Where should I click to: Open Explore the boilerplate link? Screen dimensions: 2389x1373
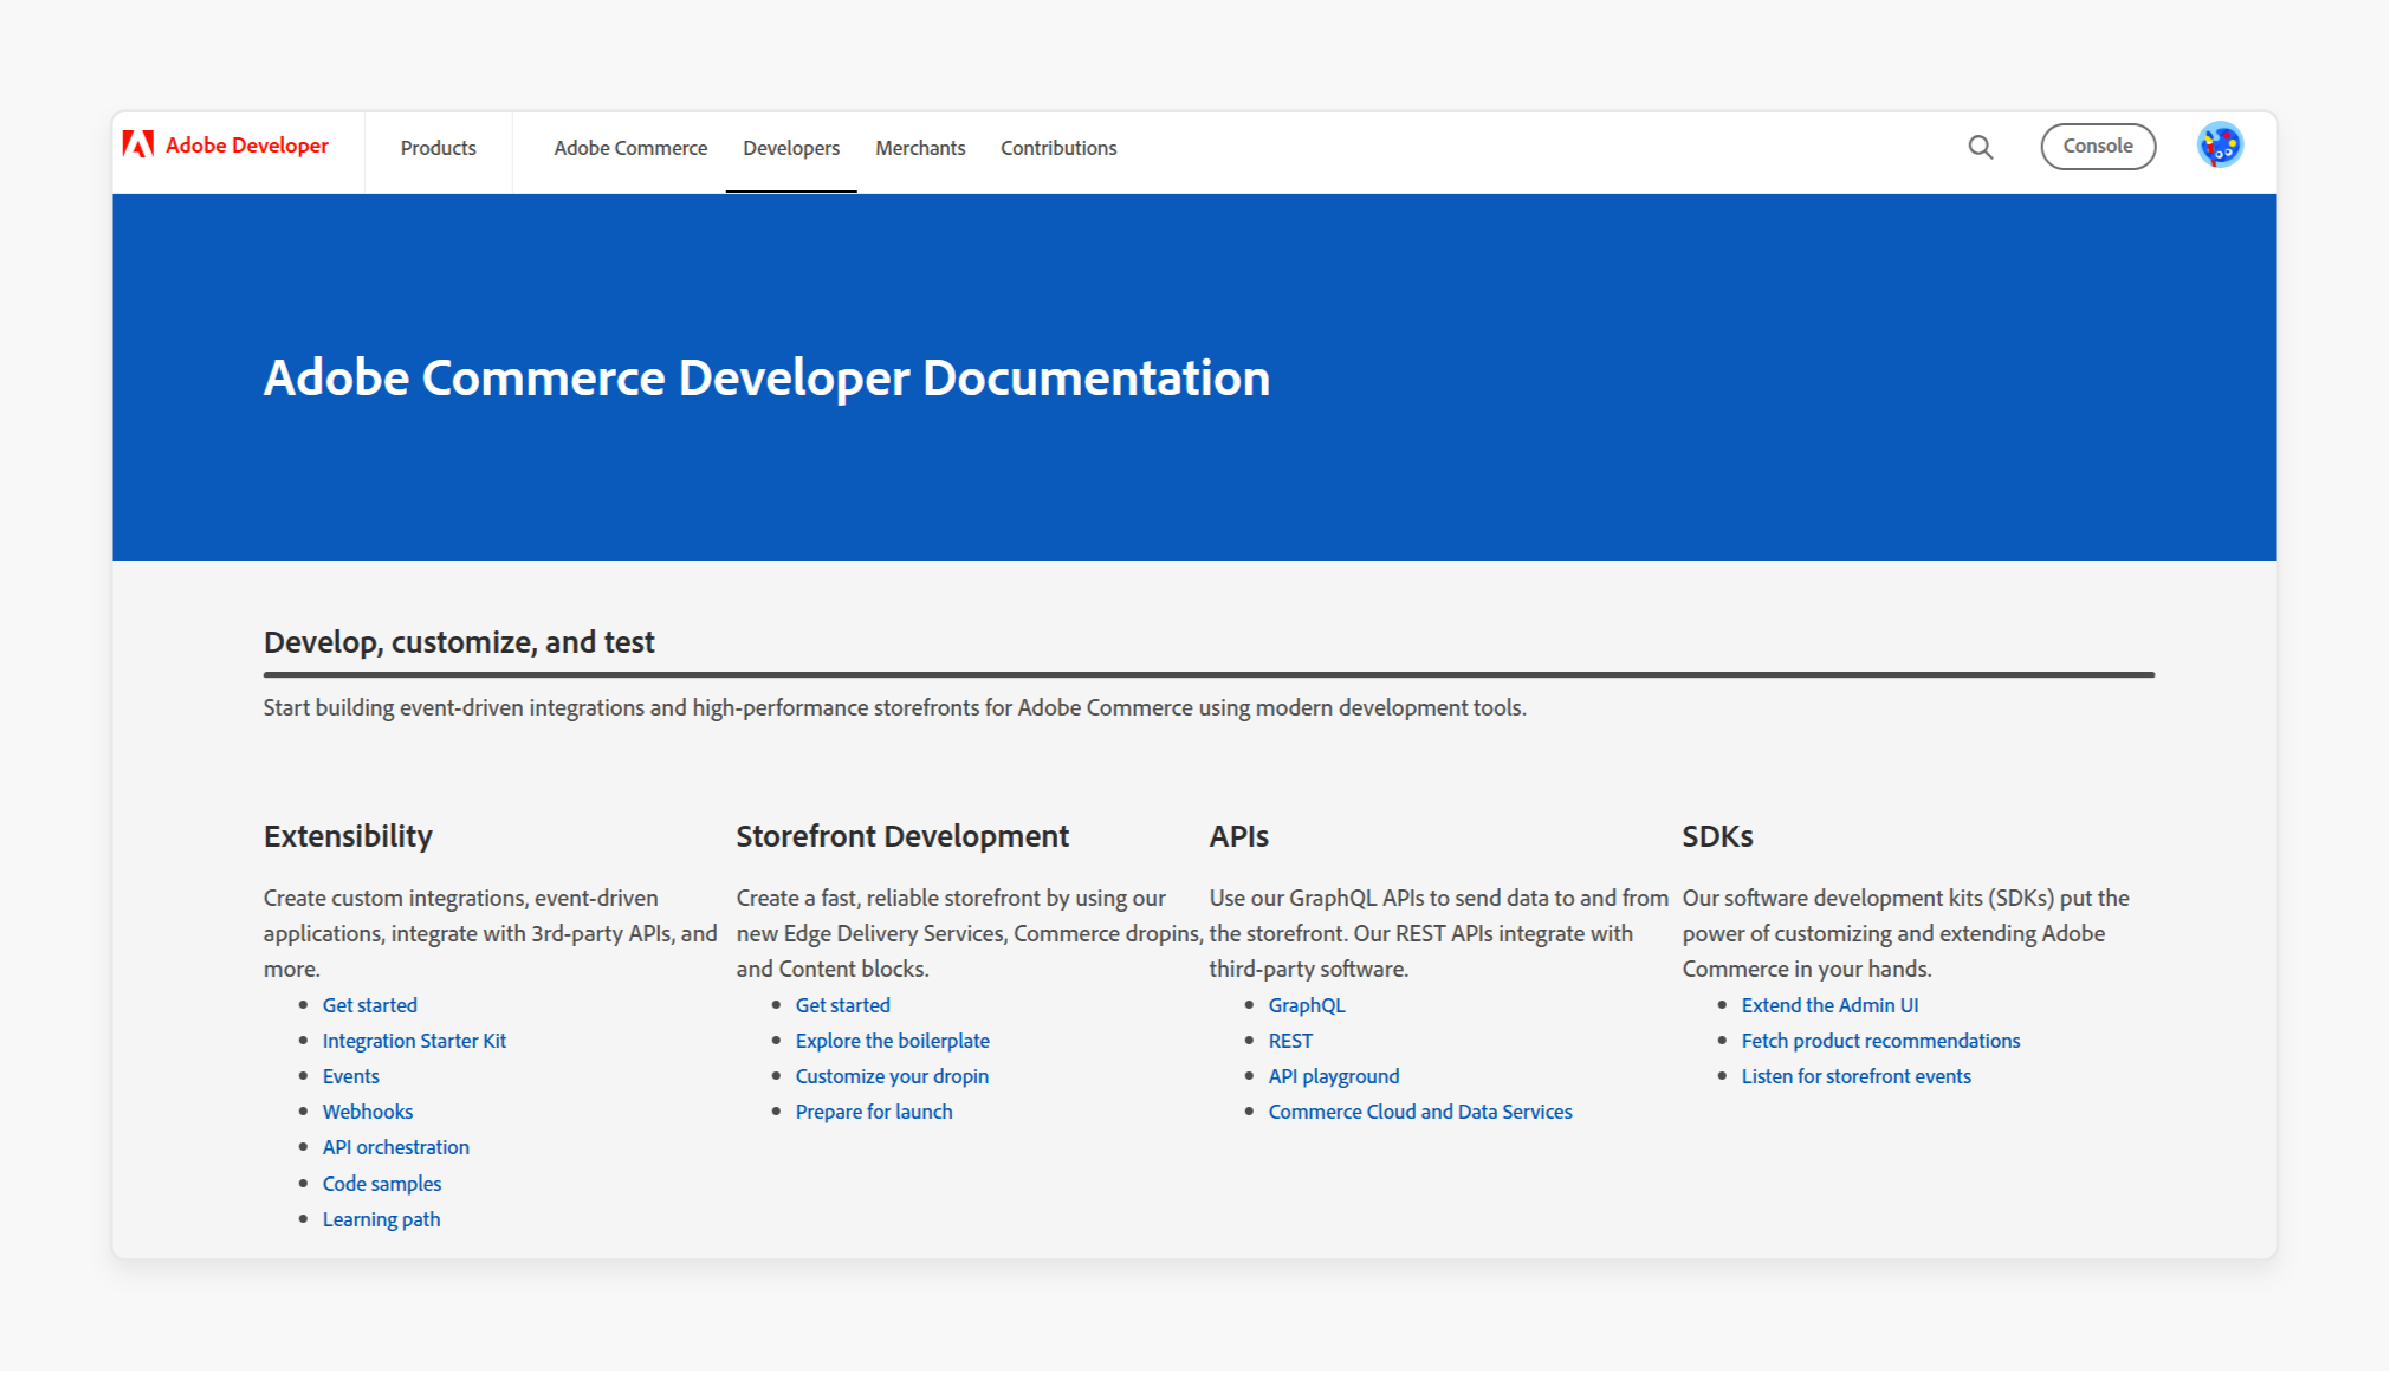pos(892,1041)
